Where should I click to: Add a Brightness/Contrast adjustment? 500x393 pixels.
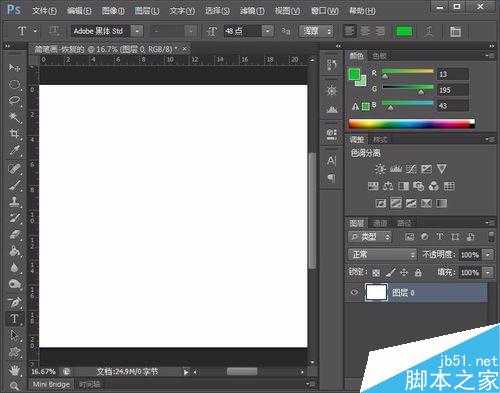click(x=380, y=169)
